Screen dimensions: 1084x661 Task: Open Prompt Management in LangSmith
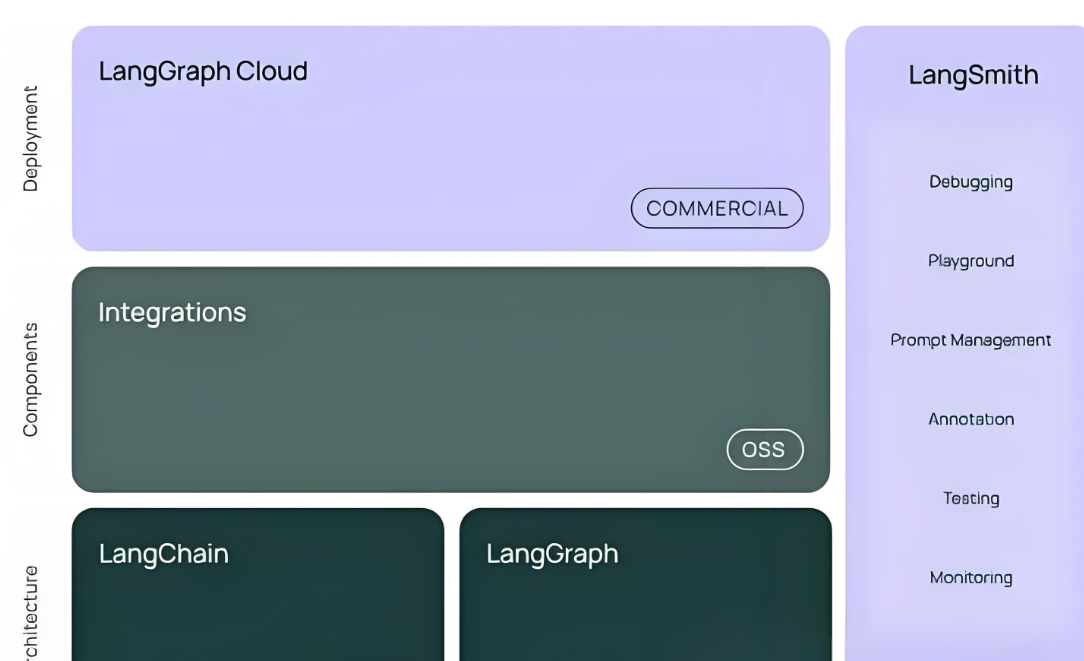click(x=971, y=340)
